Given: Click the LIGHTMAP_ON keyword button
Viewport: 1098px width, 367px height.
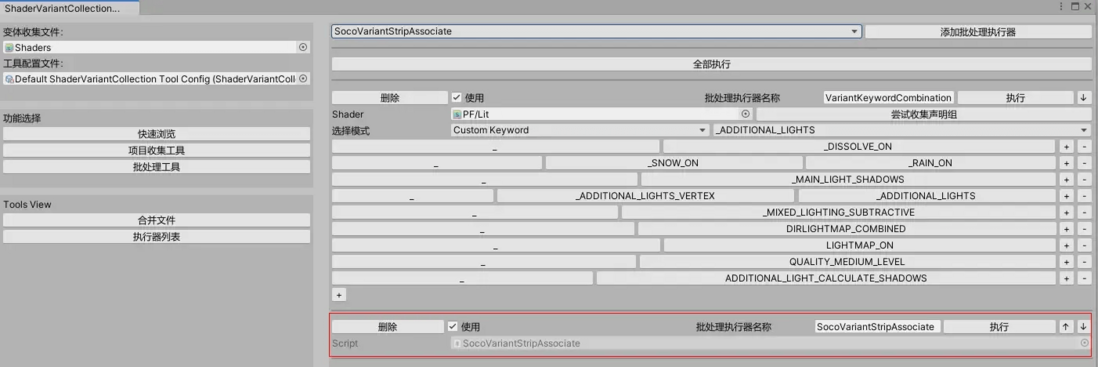Looking at the screenshot, I should [859, 245].
